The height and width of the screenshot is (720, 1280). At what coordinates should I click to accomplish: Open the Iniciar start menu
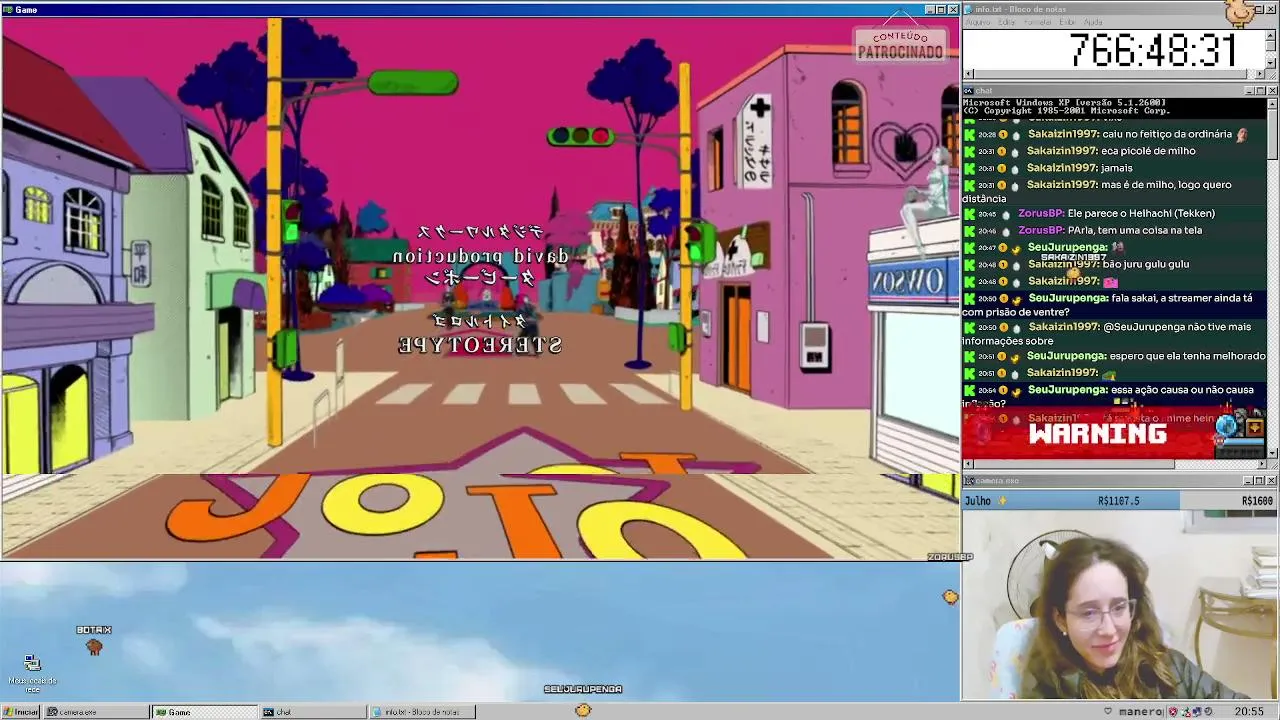point(21,712)
